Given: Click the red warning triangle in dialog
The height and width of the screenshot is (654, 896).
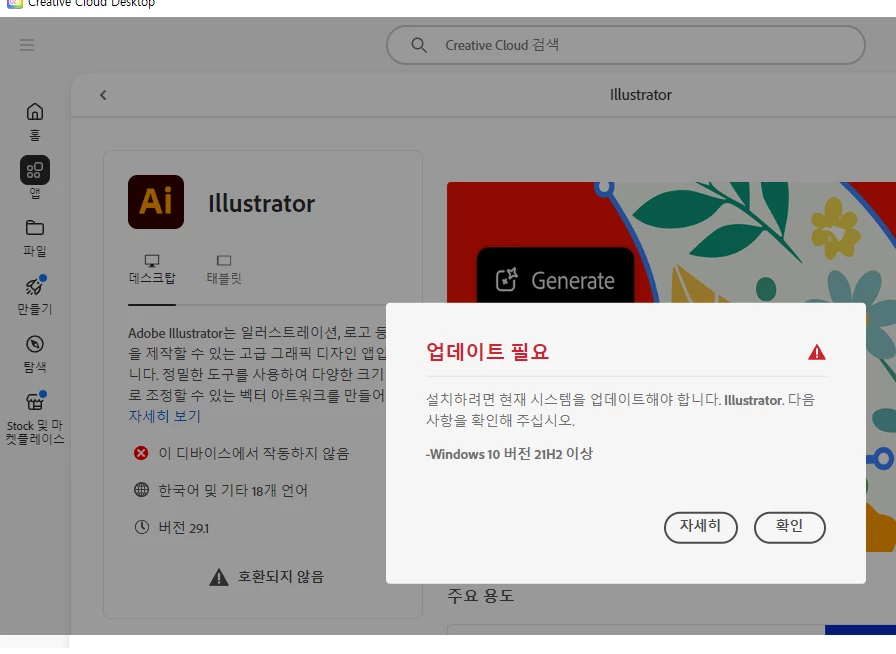Looking at the screenshot, I should (817, 352).
